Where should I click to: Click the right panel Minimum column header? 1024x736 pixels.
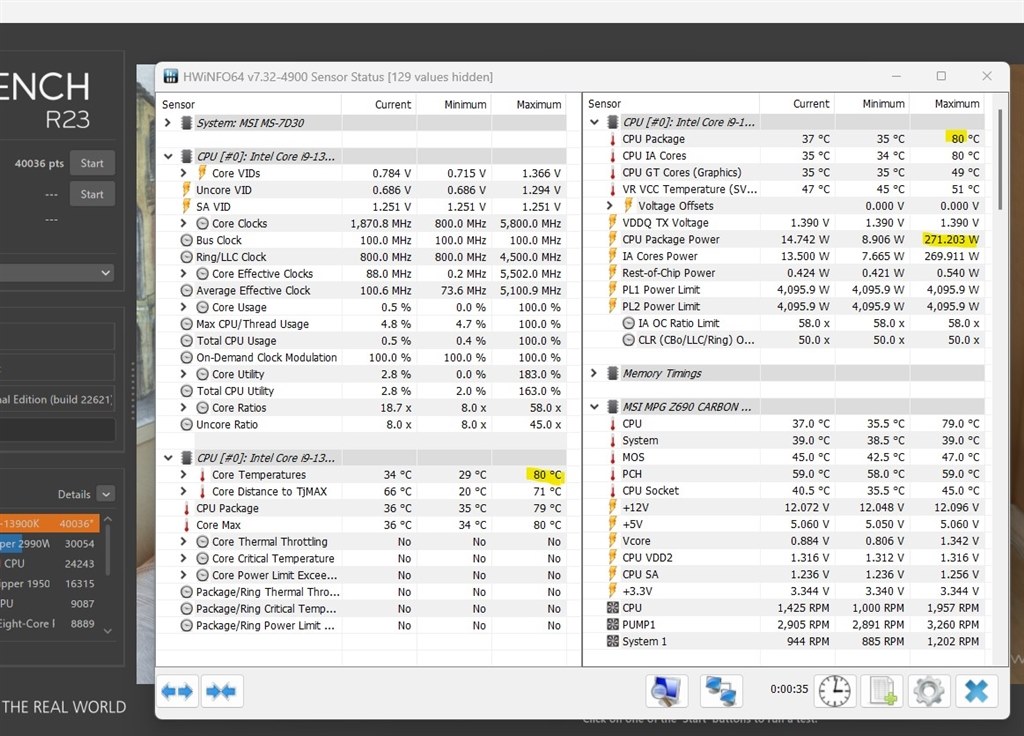(883, 104)
